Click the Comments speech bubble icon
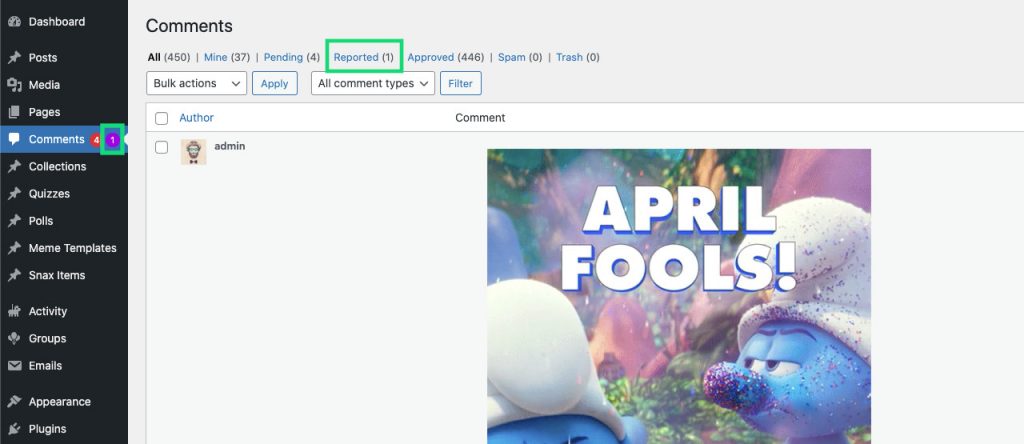This screenshot has width=1024, height=444. 14,139
